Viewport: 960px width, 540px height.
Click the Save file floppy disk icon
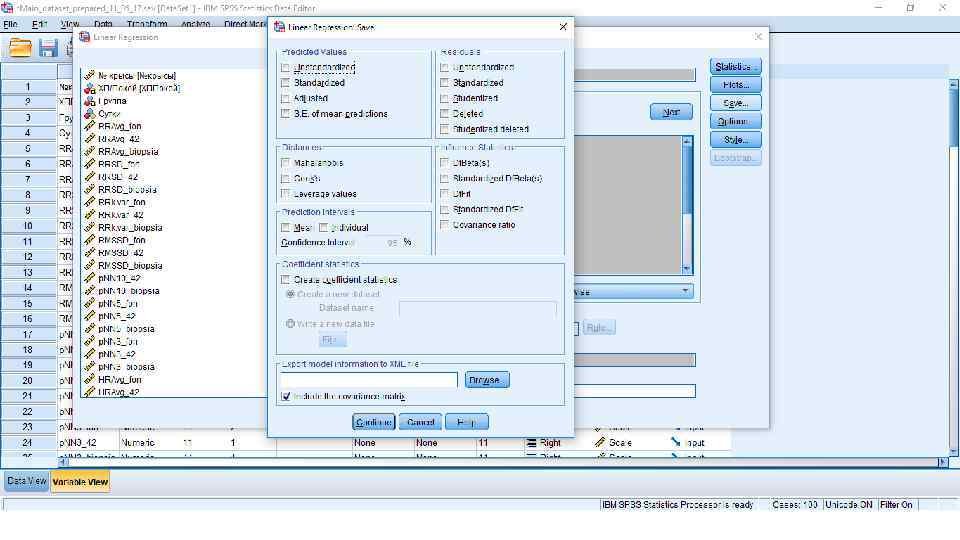pos(48,48)
